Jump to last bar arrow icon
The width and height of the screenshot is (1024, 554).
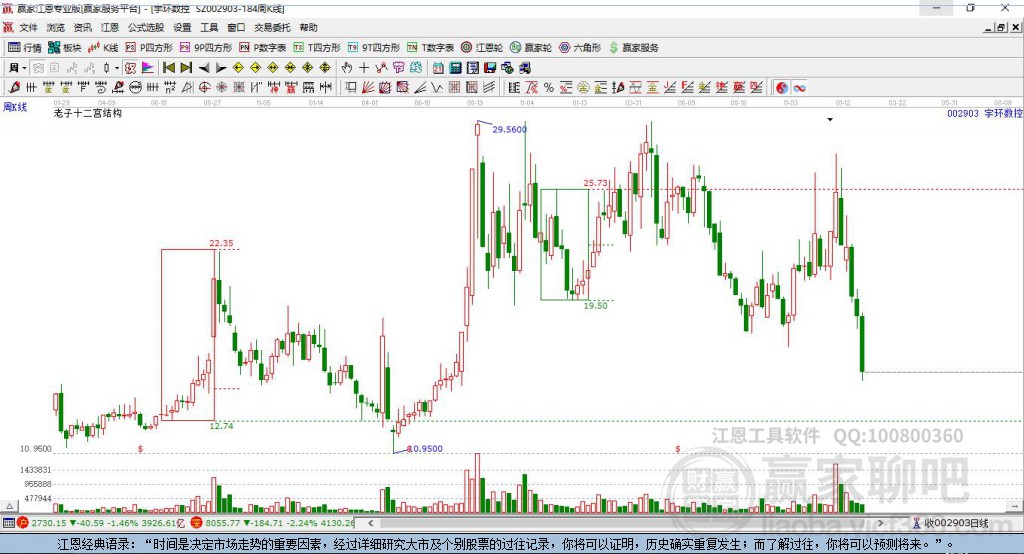186,67
